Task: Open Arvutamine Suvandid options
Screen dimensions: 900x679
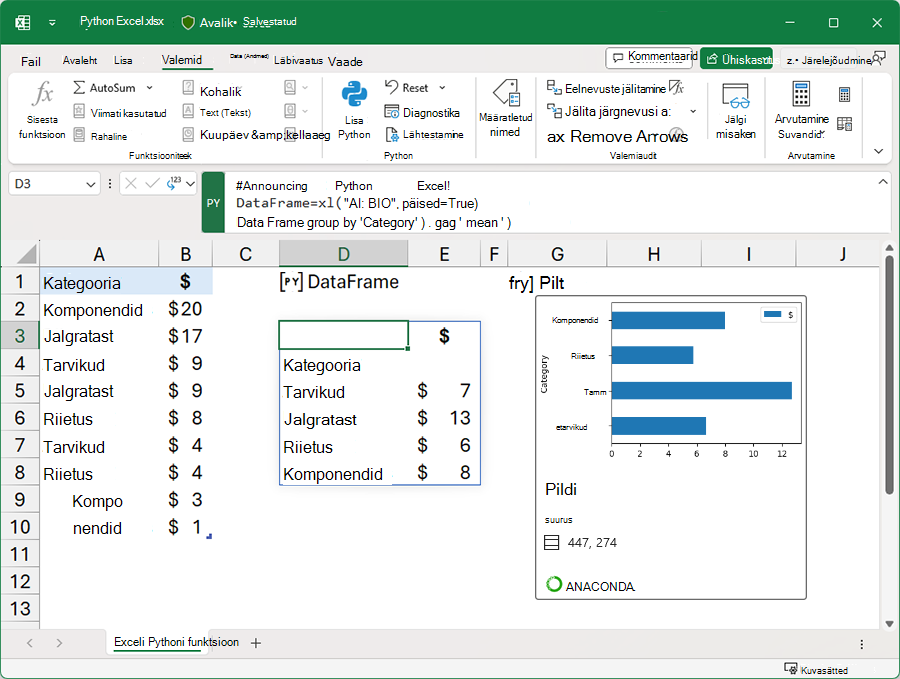Action: click(x=801, y=111)
